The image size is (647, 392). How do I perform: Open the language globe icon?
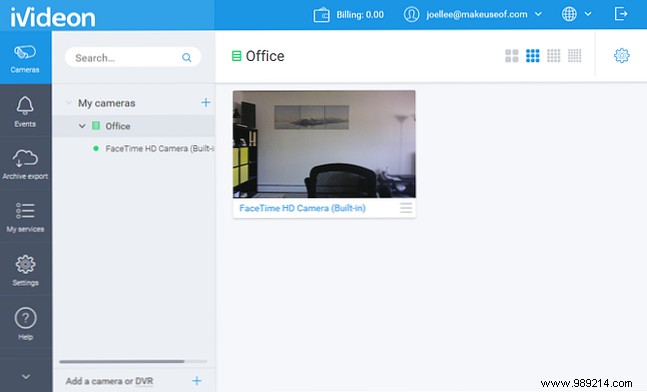pos(569,14)
